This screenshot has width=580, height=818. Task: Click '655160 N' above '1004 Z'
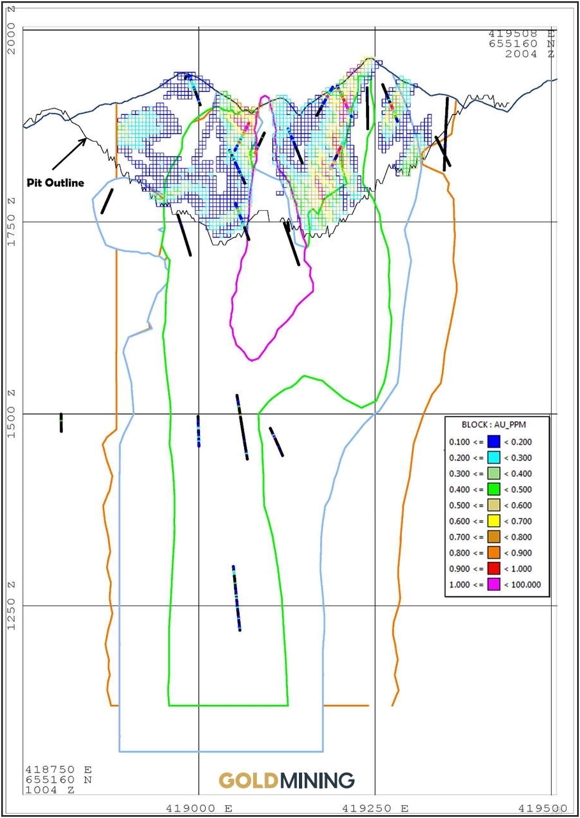[58, 779]
